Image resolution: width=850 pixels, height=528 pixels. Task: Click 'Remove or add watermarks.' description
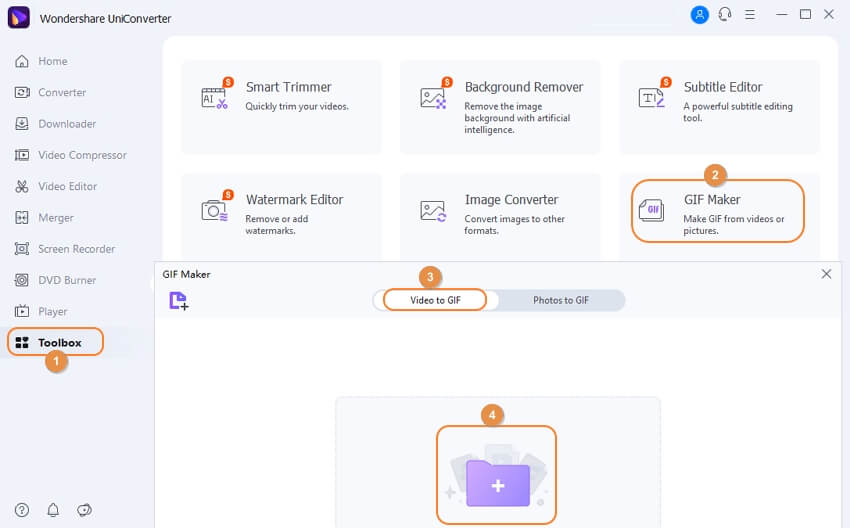pyautogui.click(x=276, y=224)
